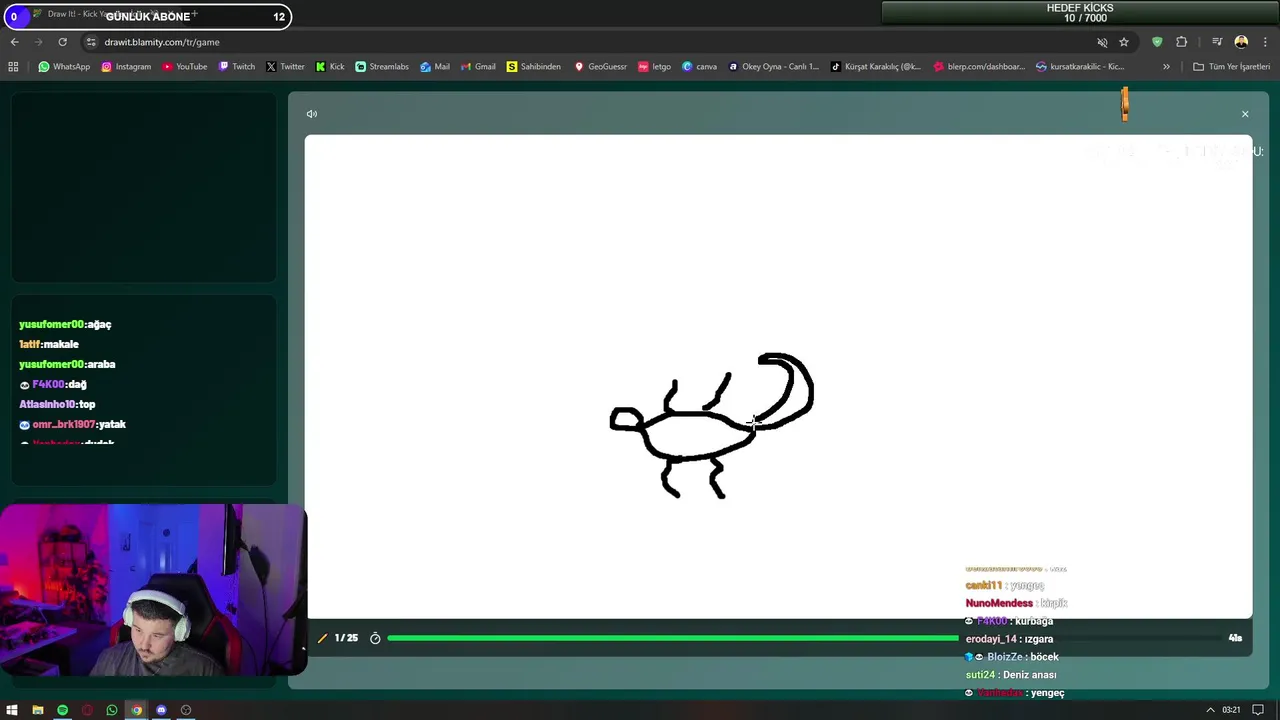Image resolution: width=1280 pixels, height=720 pixels.
Task: Close the drawing game panel
Action: tap(1245, 114)
